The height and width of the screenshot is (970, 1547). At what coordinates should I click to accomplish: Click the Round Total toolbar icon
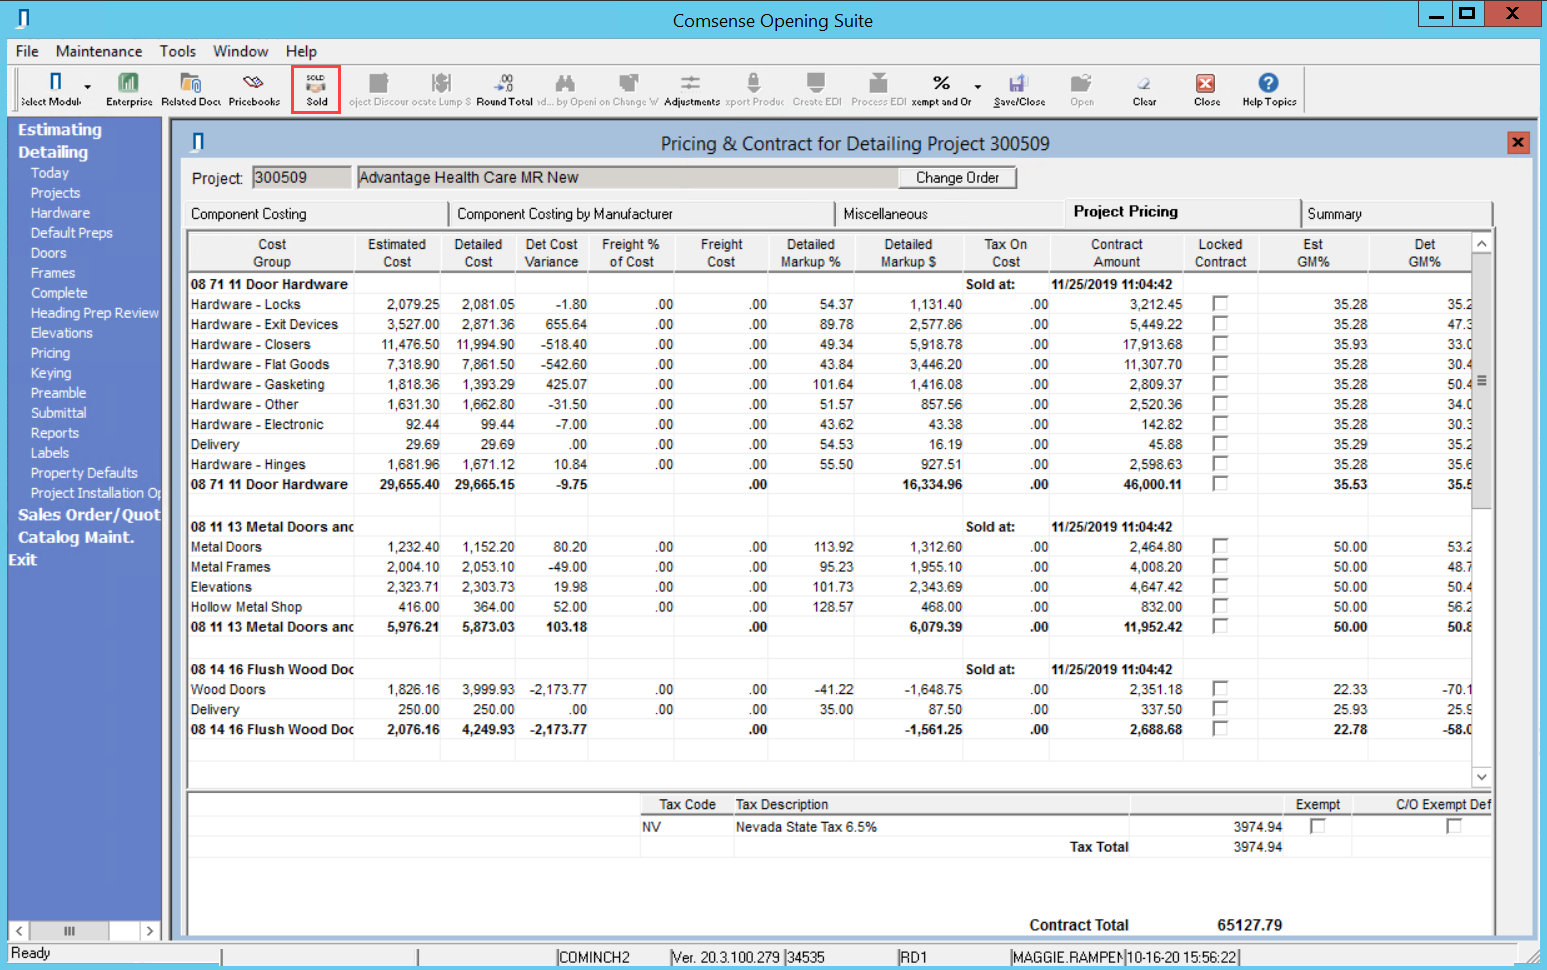pos(505,89)
